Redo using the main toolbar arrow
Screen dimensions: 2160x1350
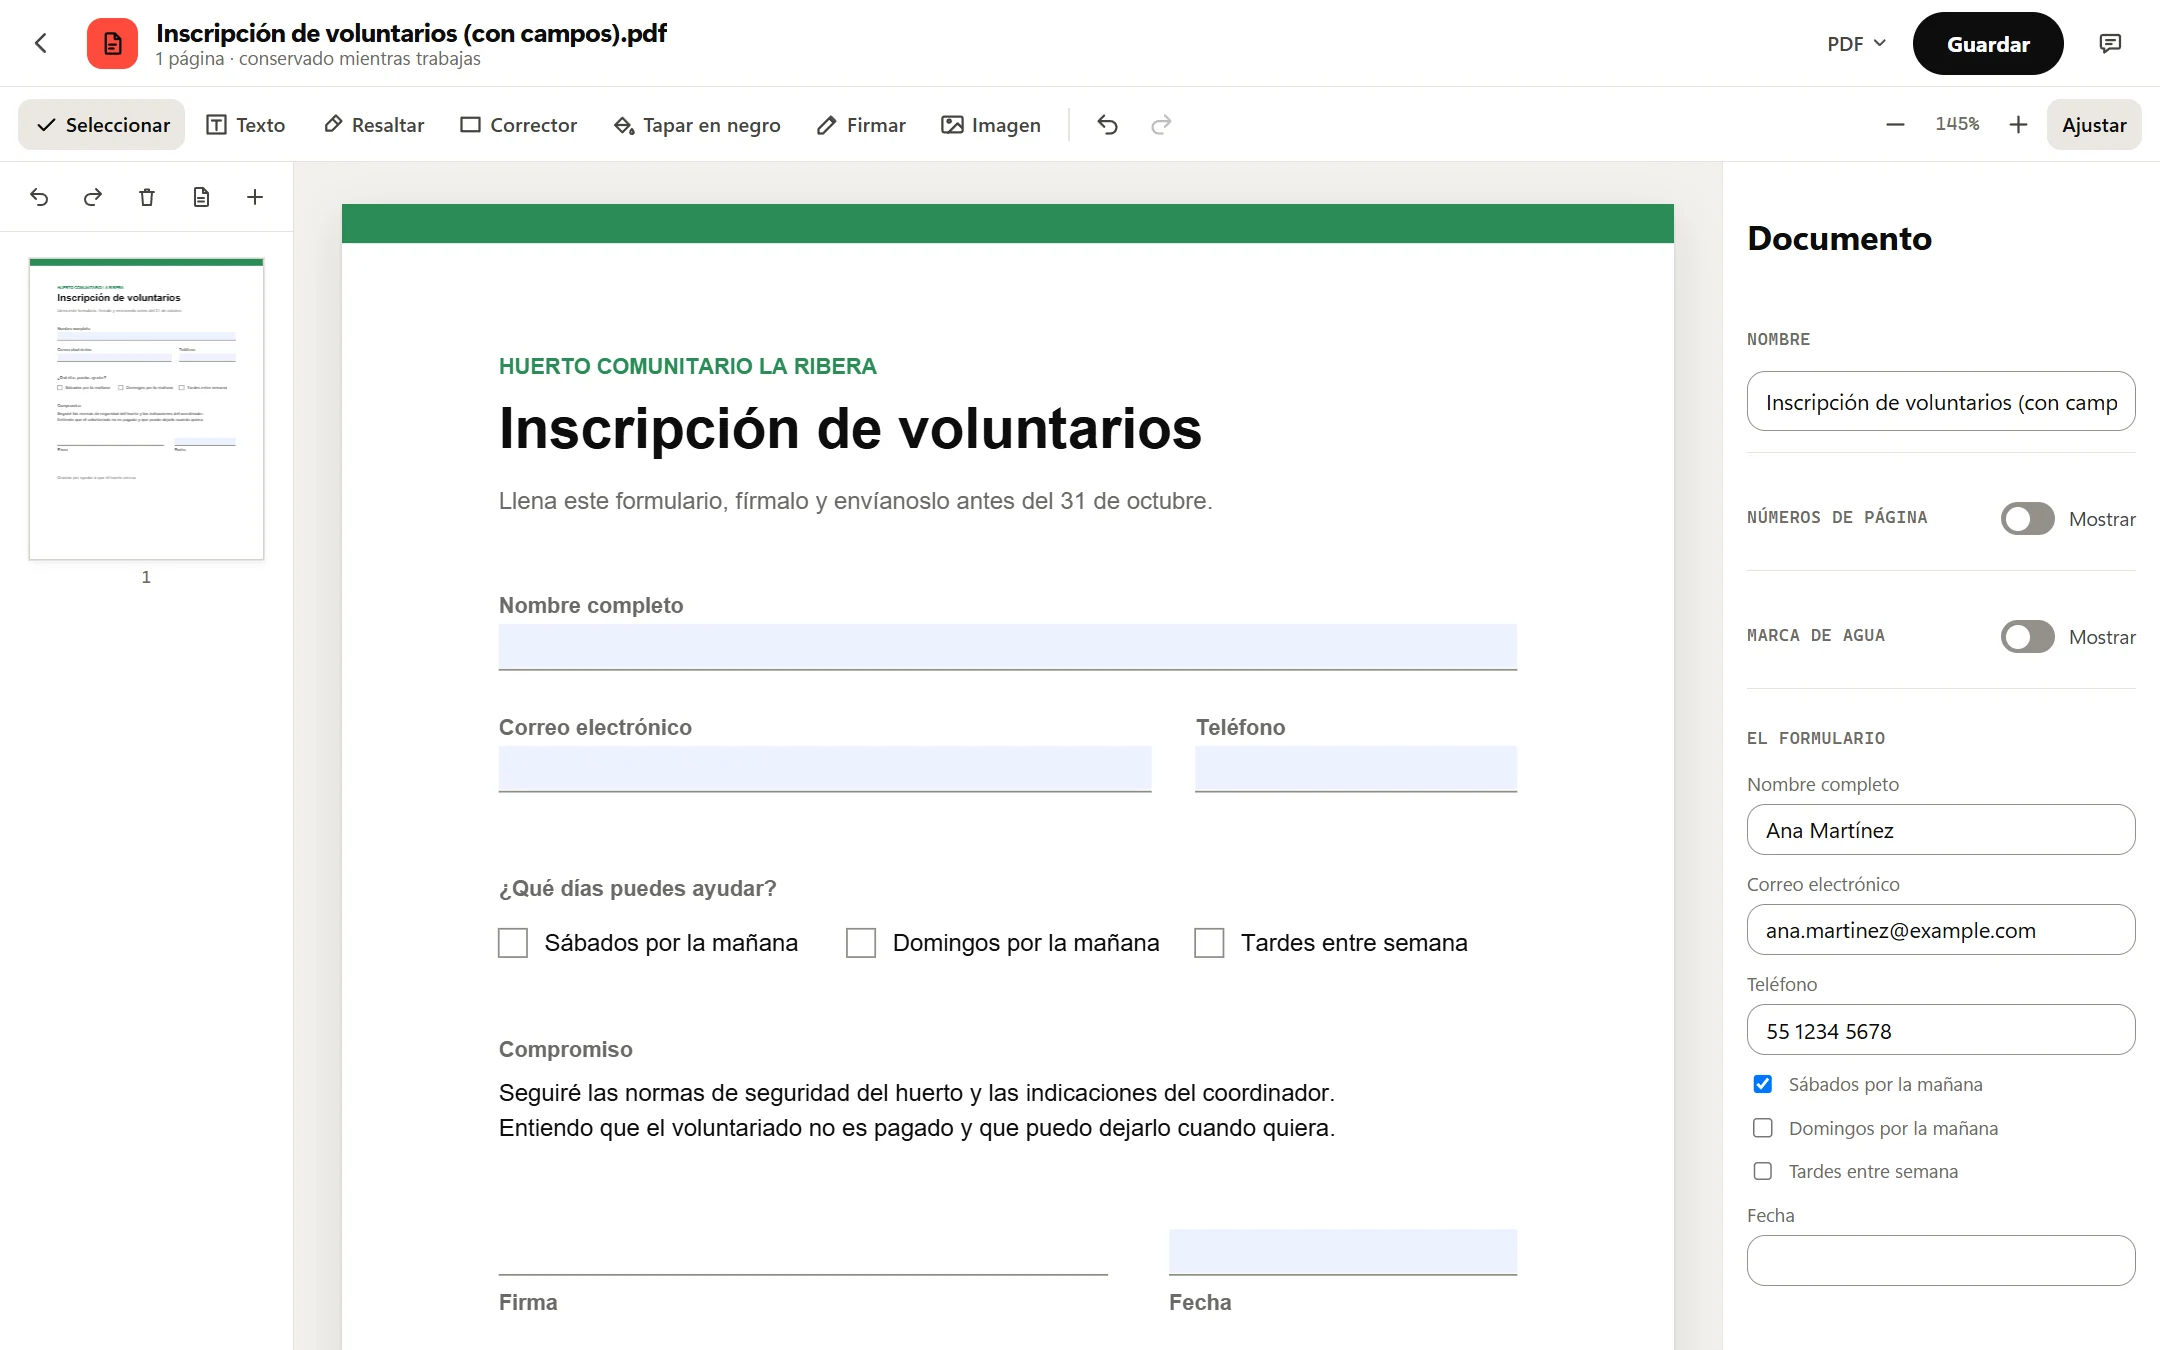(1161, 125)
